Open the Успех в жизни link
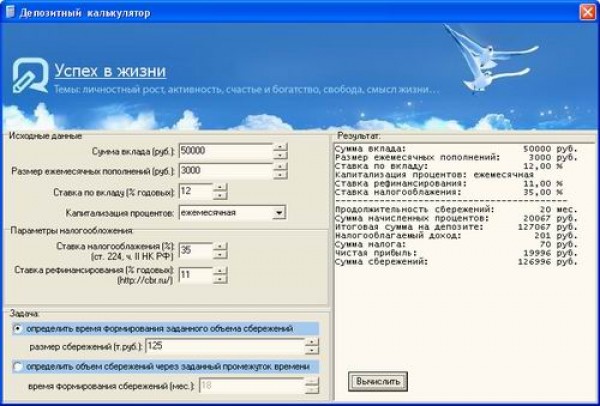600x406 pixels. pyautogui.click(x=110, y=71)
